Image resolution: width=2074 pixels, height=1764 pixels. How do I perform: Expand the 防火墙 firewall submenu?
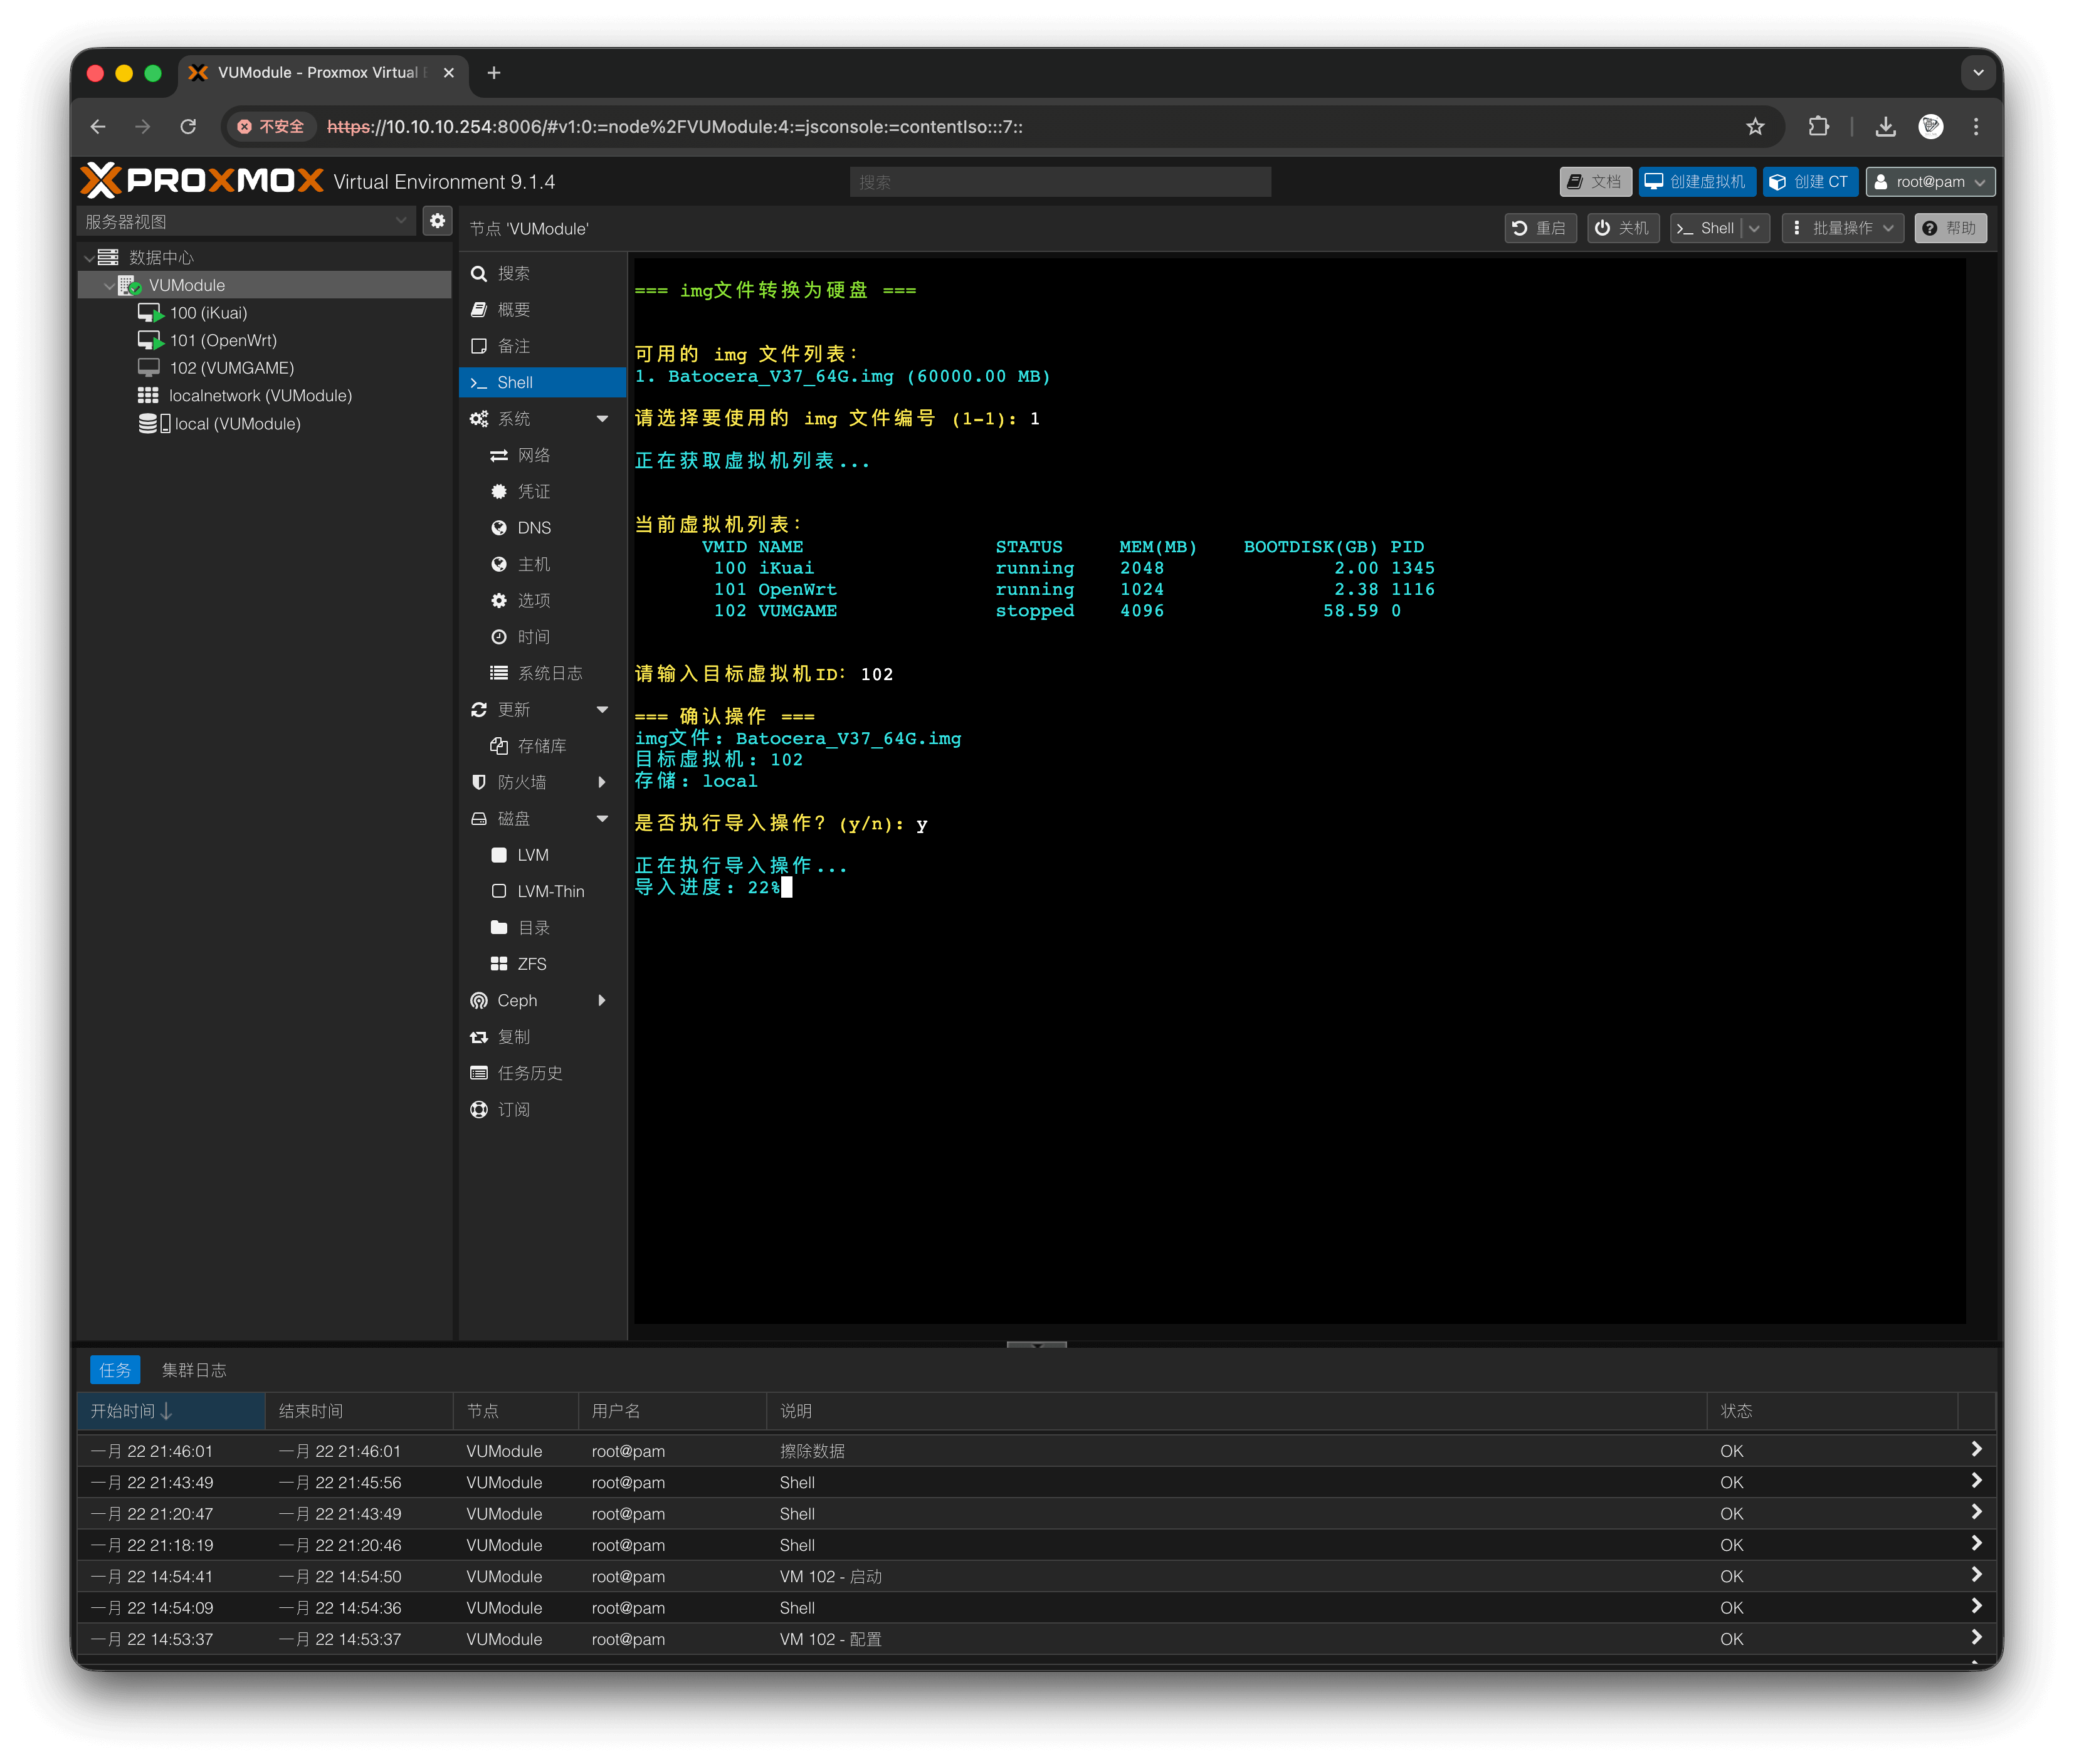click(x=602, y=782)
